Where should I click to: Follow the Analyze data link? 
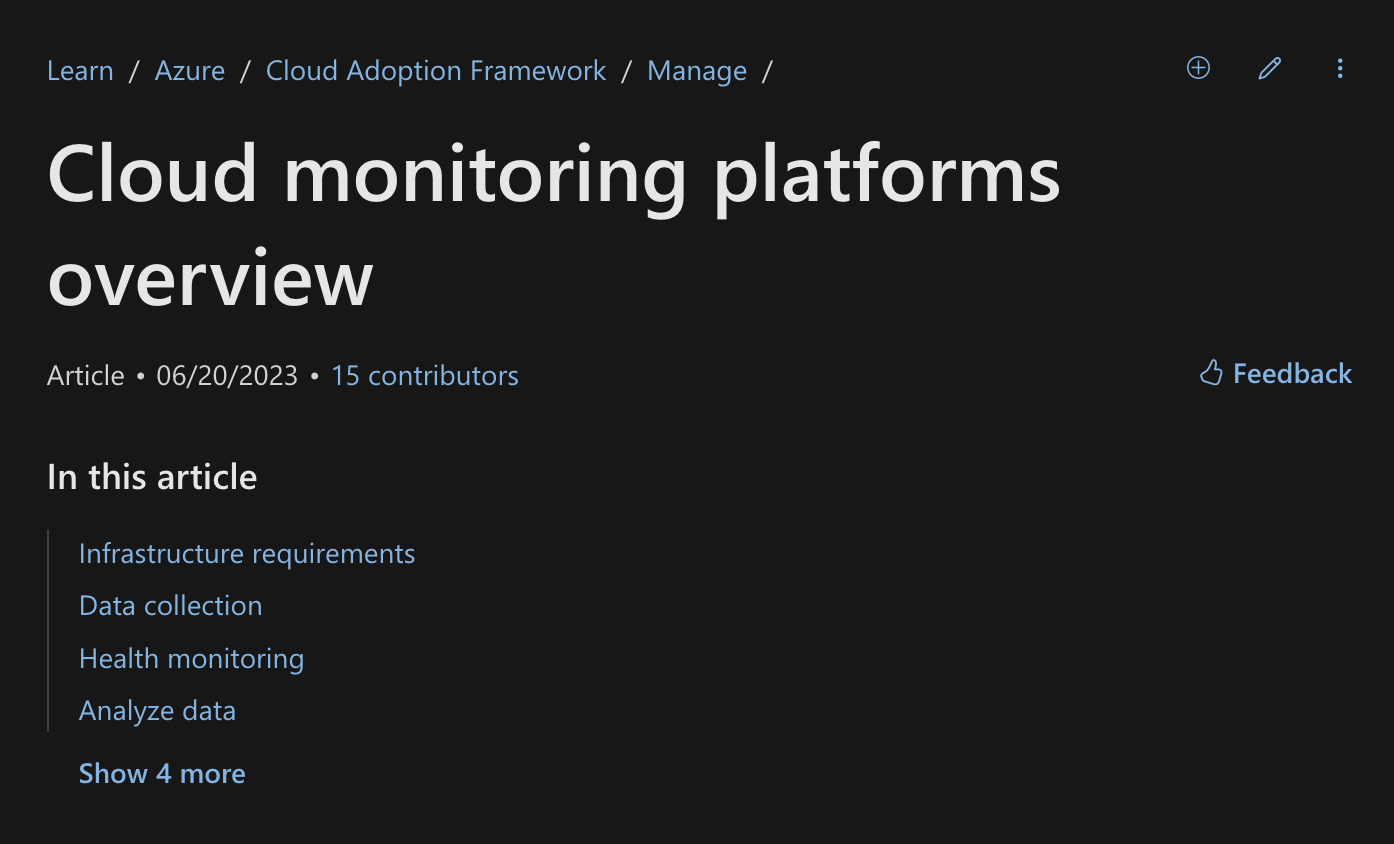click(x=157, y=710)
